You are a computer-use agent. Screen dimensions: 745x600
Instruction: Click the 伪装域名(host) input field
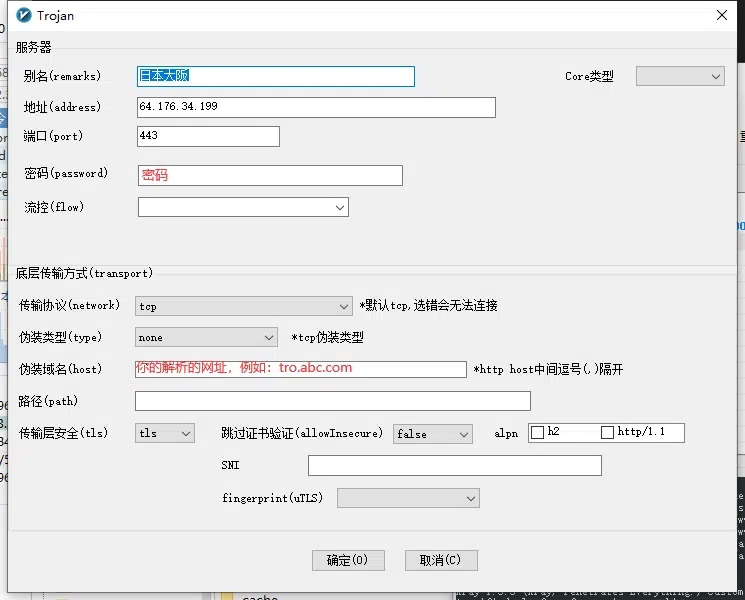click(300, 369)
